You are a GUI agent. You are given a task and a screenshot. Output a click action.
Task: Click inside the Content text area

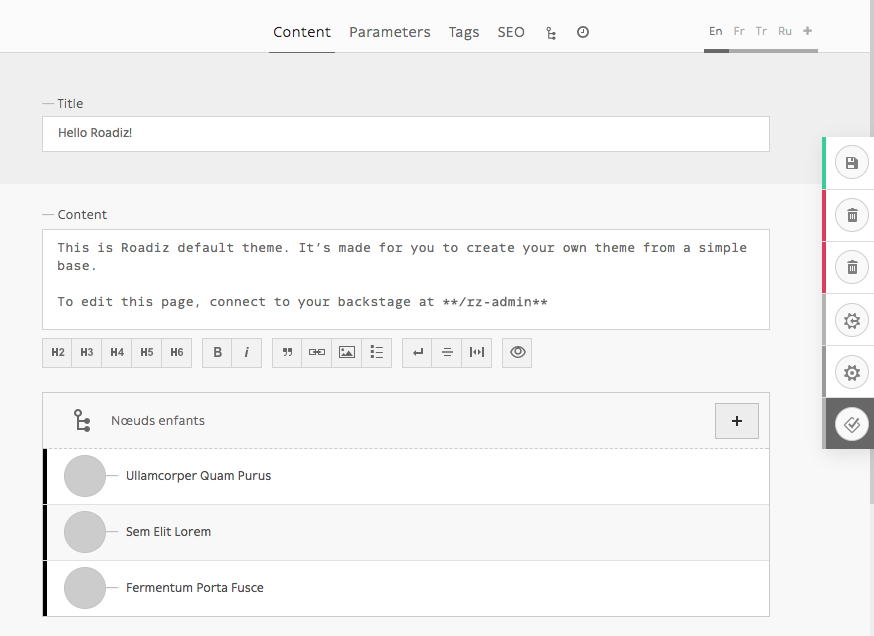pos(406,279)
